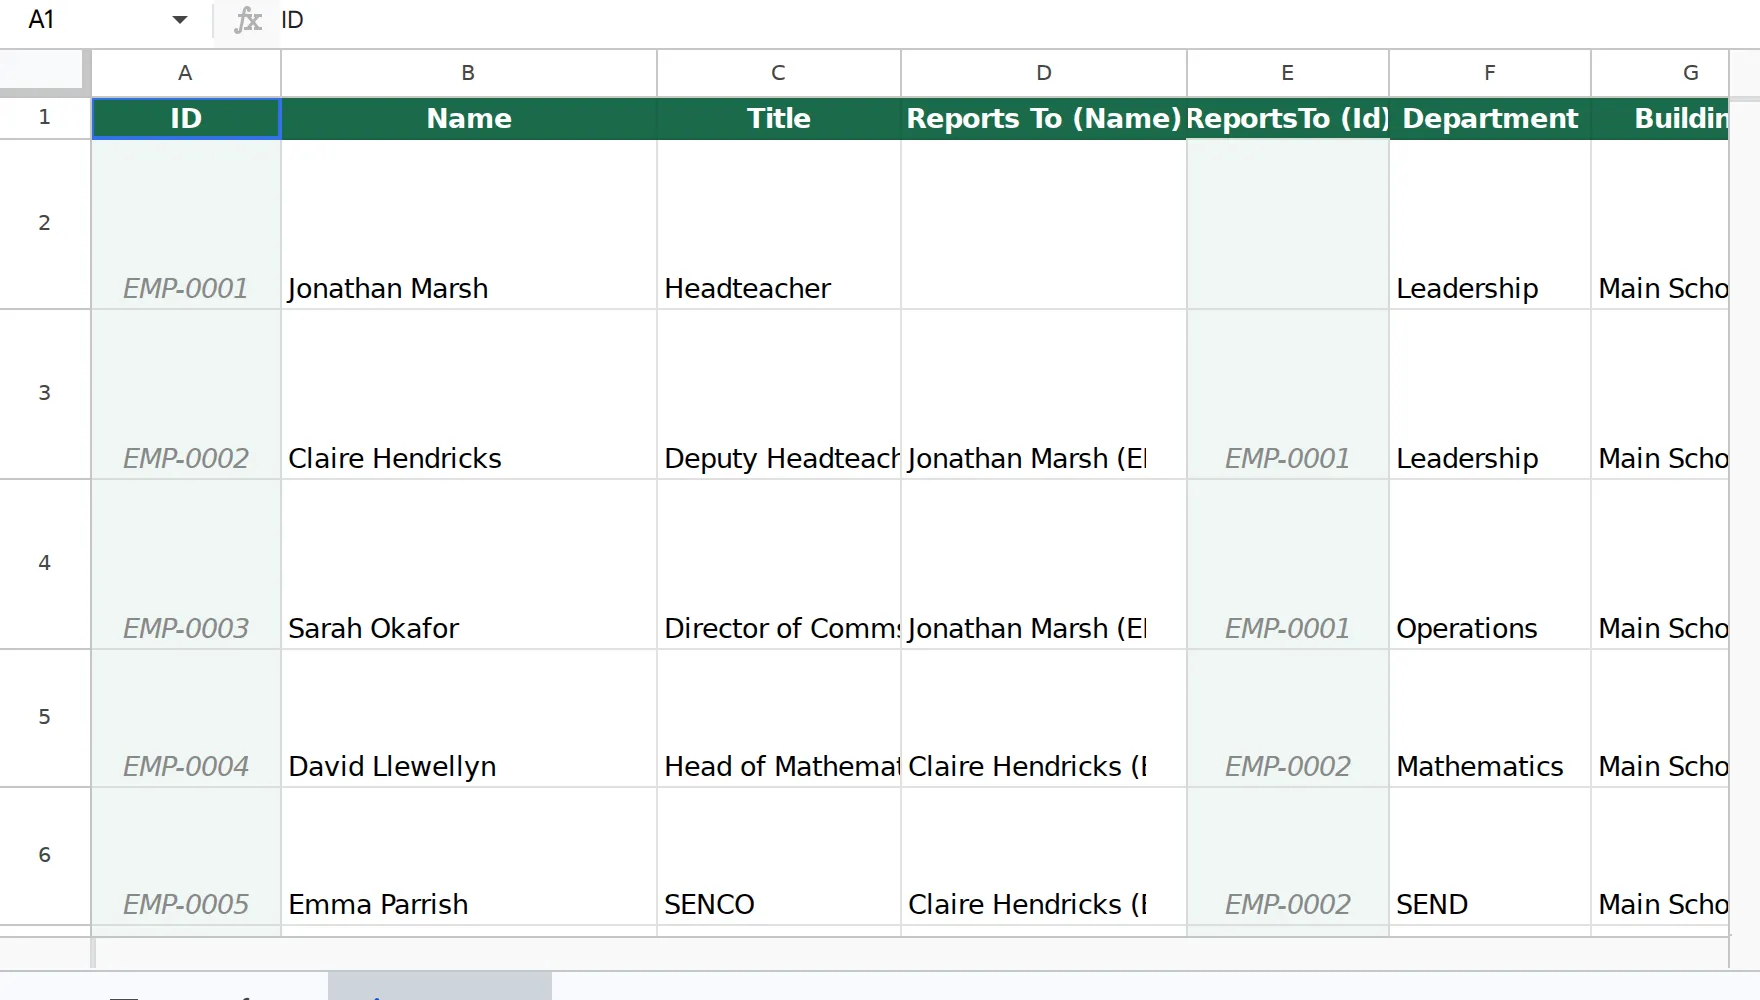Viewport: 1760px width, 1000px height.
Task: Select the Emma Parrish name cell
Action: [x=469, y=856]
